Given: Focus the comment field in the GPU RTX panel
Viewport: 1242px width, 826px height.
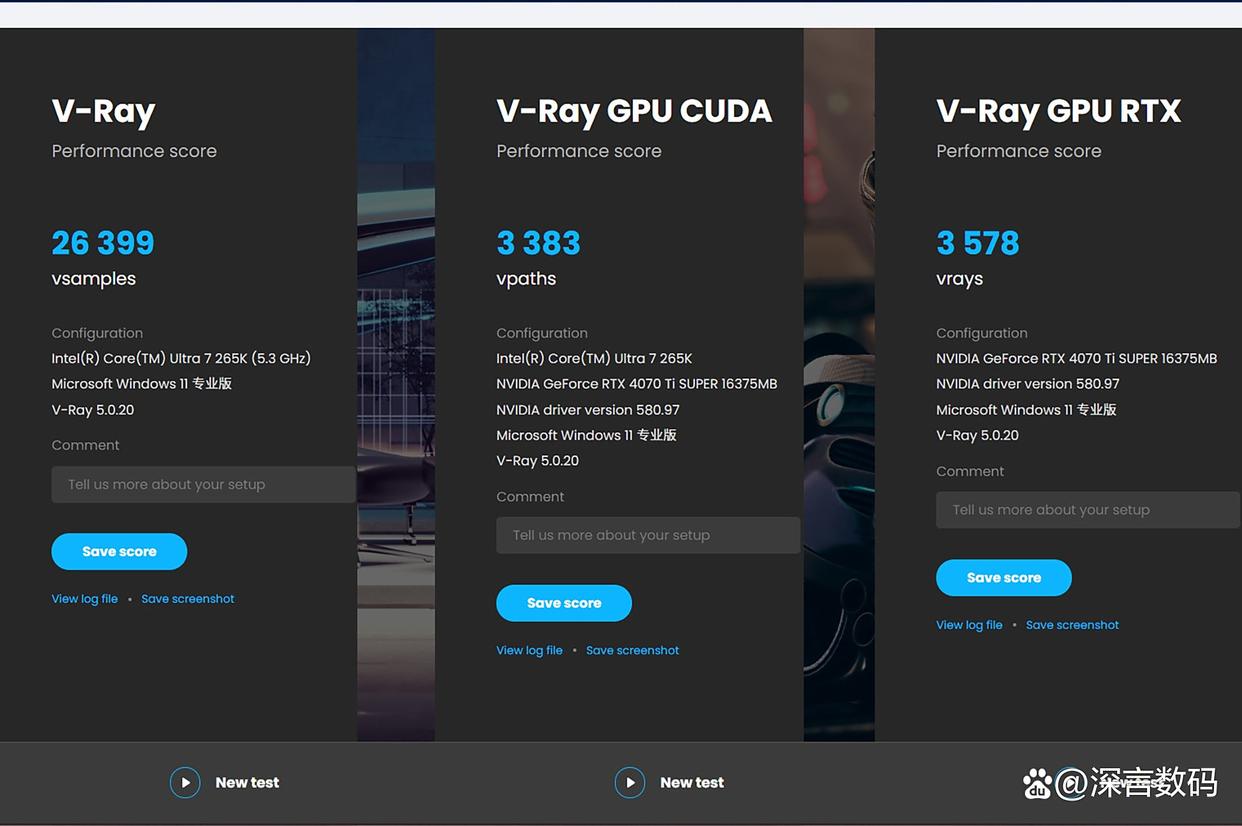Looking at the screenshot, I should click(1087, 510).
